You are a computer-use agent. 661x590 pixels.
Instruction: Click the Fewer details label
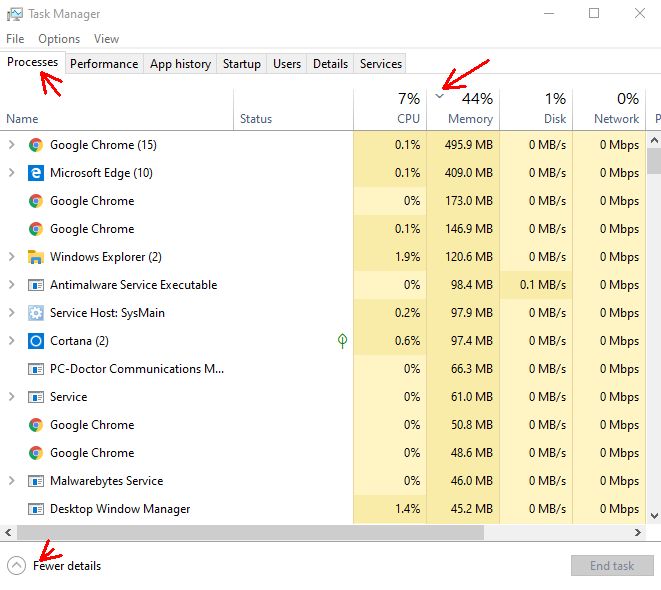tap(67, 566)
